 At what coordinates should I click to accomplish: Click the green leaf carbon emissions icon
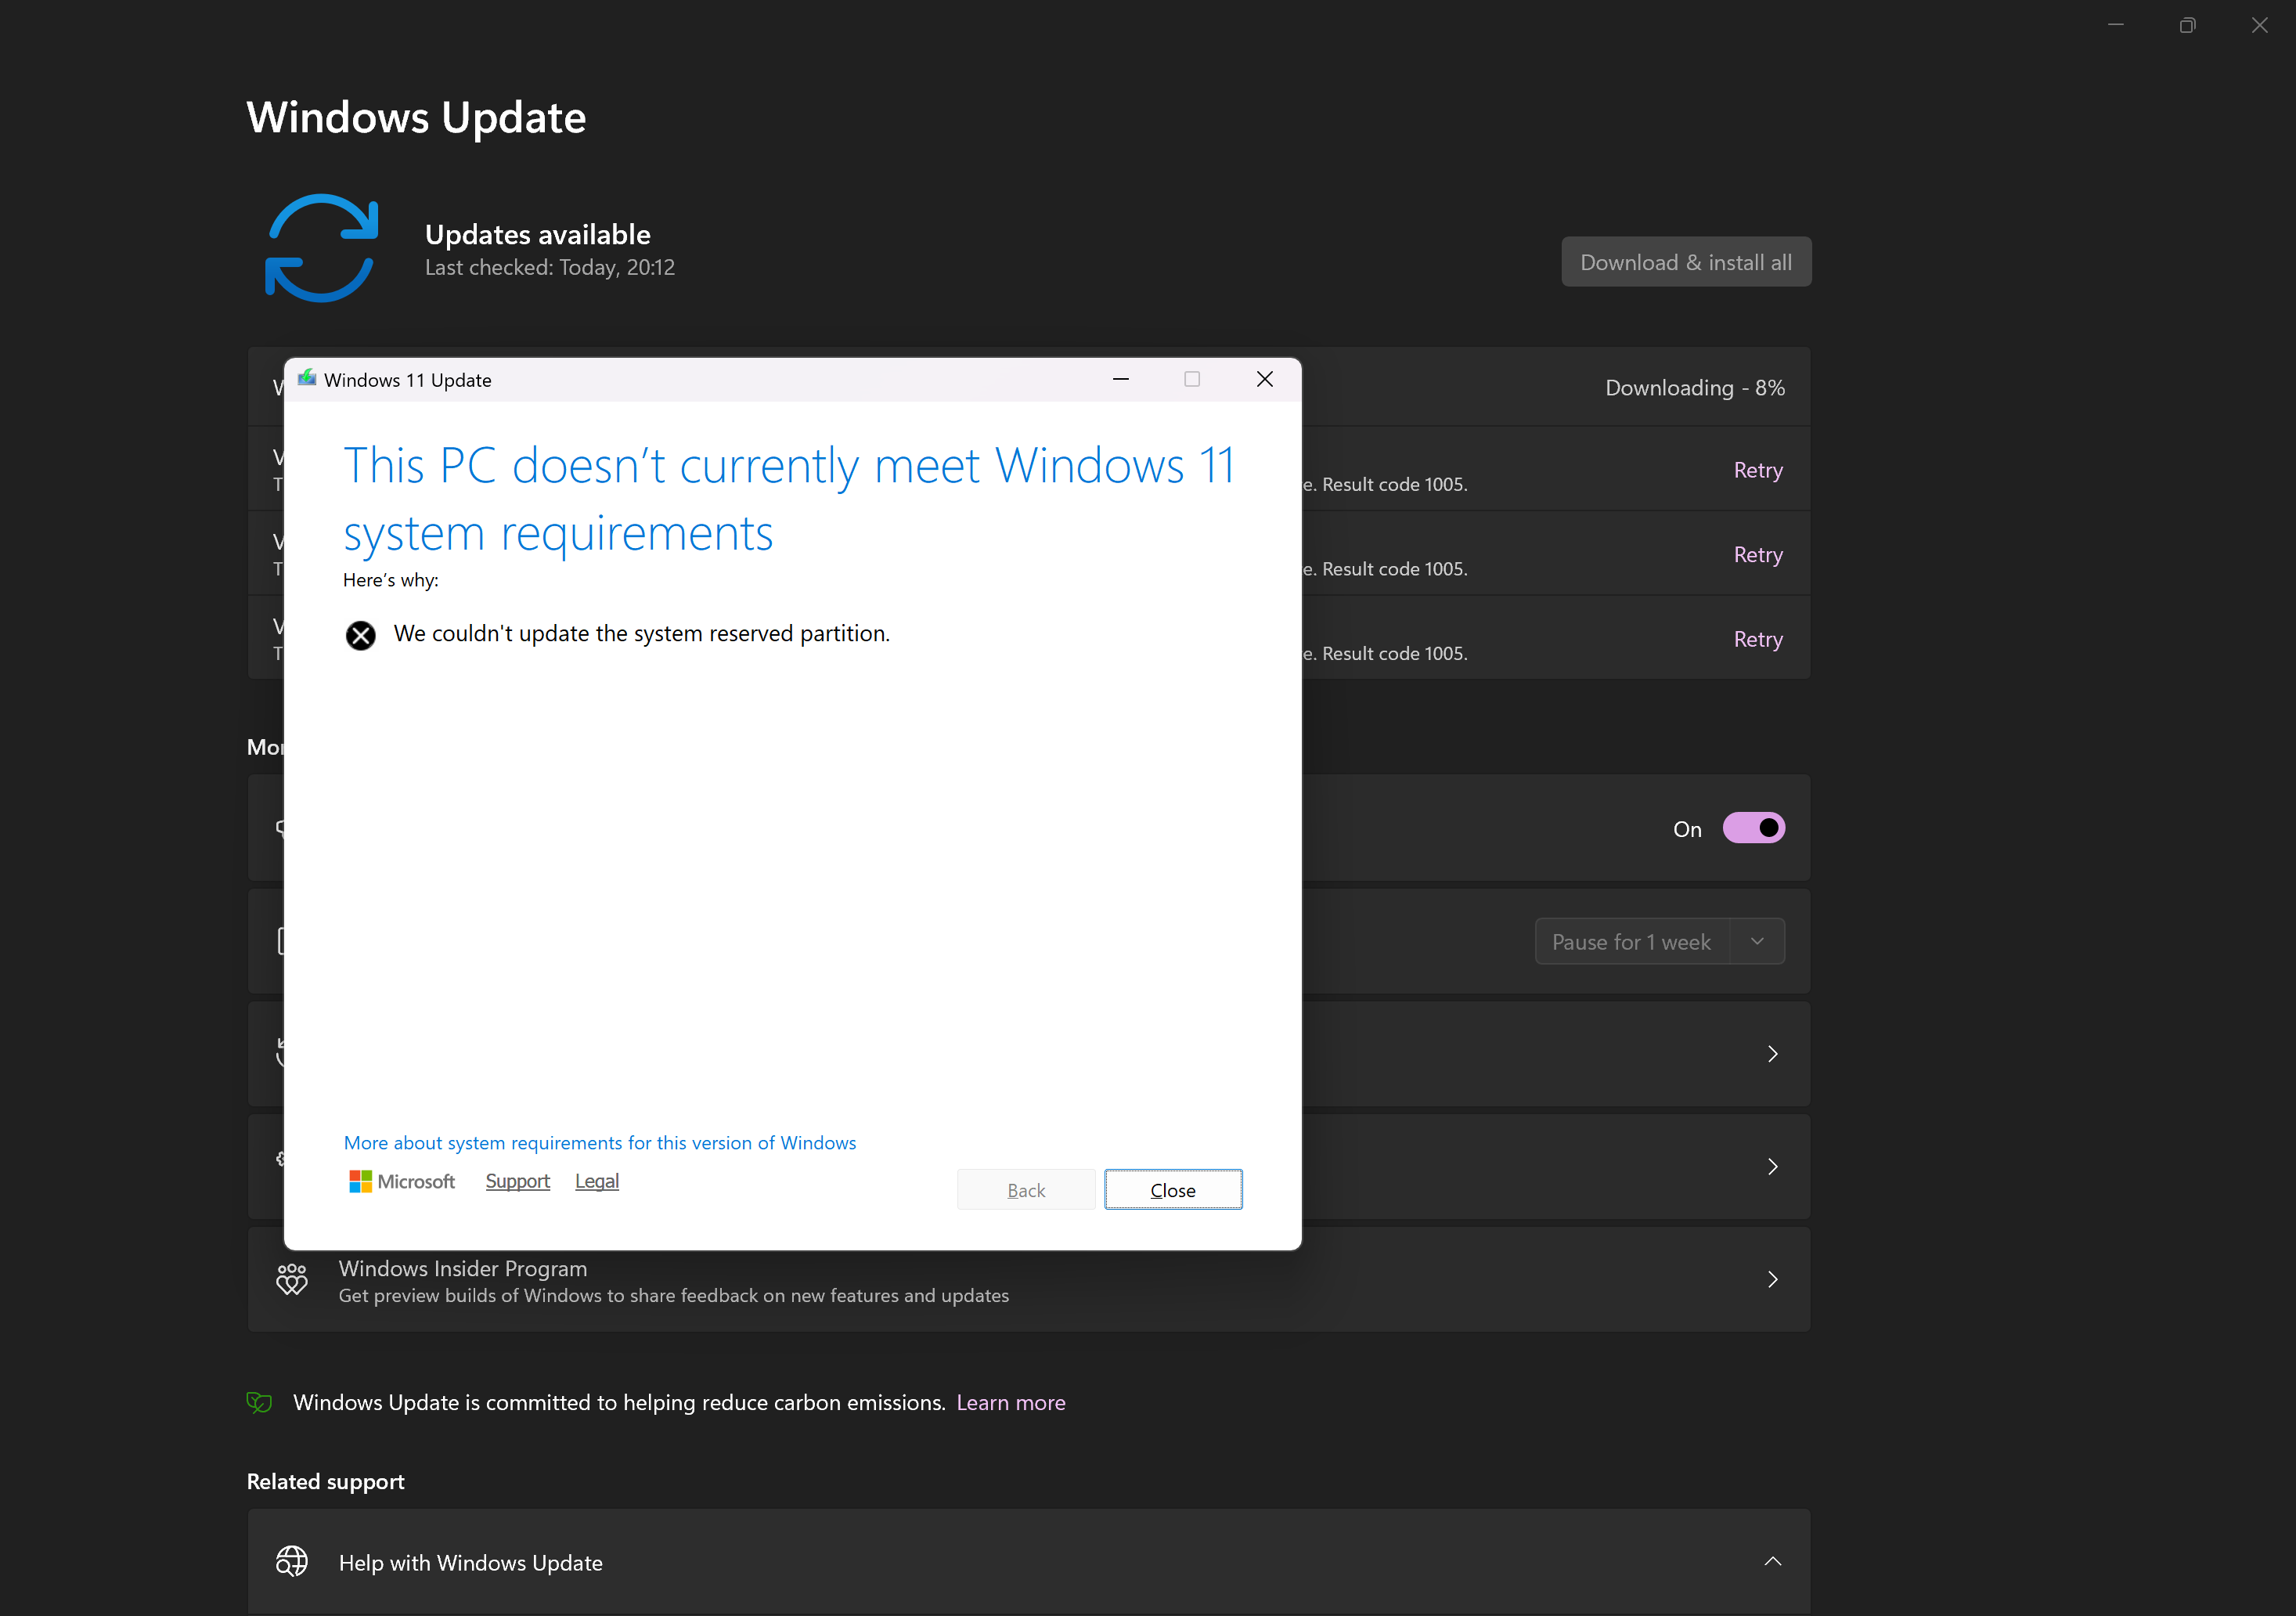[x=259, y=1402]
